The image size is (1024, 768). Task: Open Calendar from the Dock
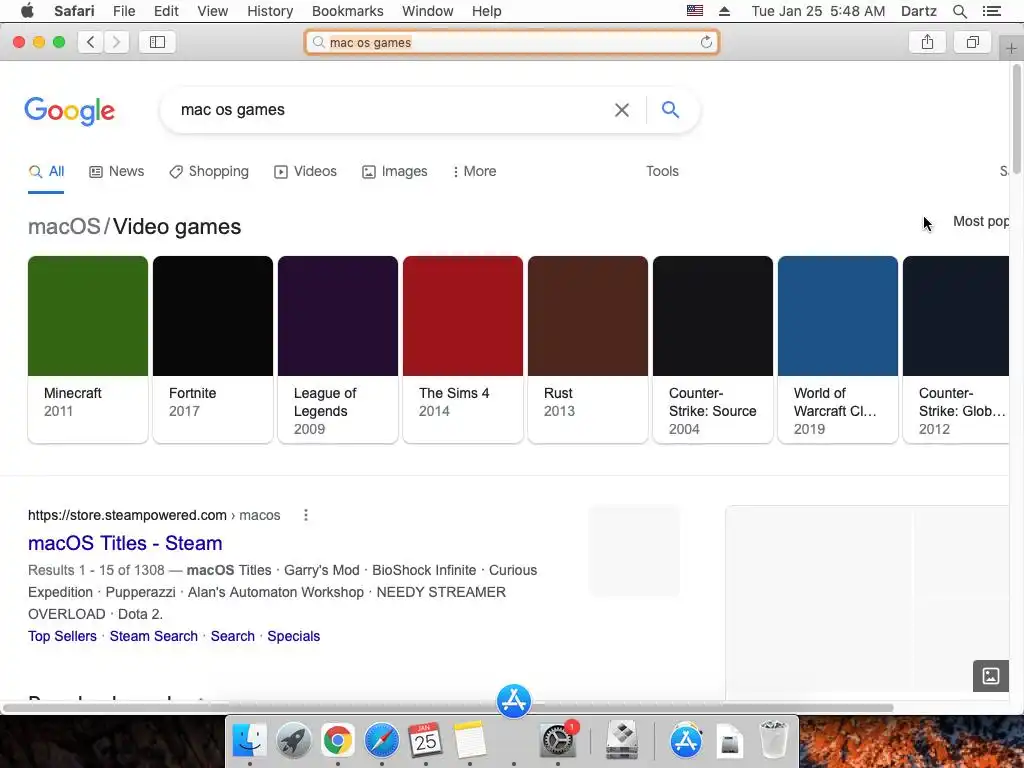426,740
